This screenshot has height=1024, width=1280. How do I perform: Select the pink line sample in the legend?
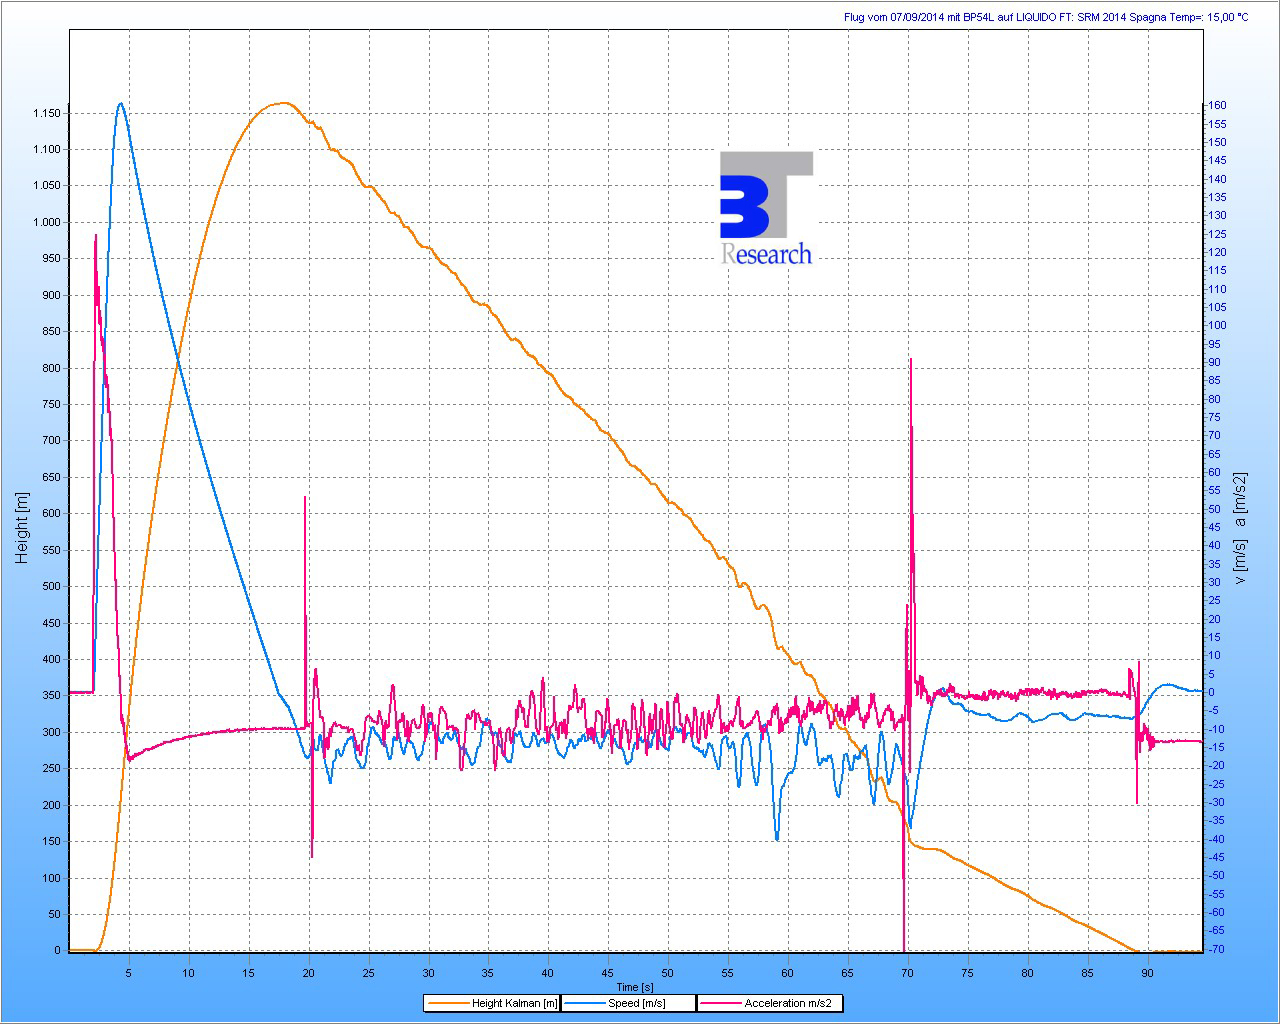(720, 1003)
